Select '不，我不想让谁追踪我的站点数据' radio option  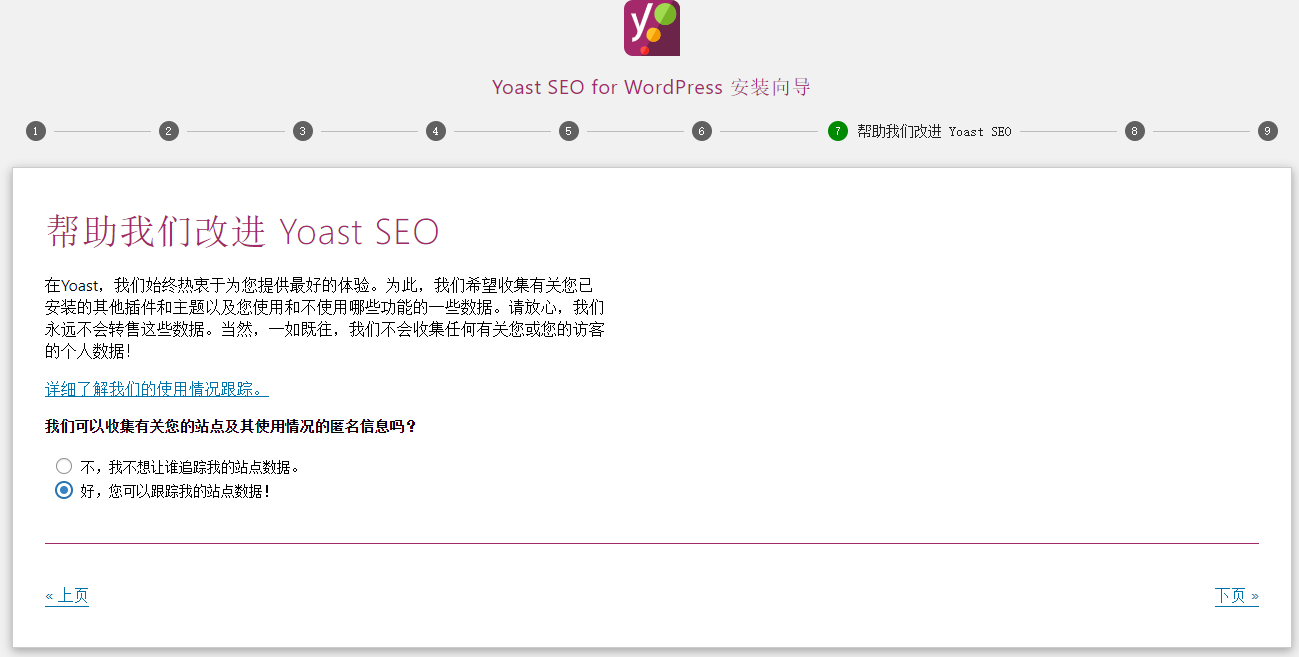(x=64, y=466)
